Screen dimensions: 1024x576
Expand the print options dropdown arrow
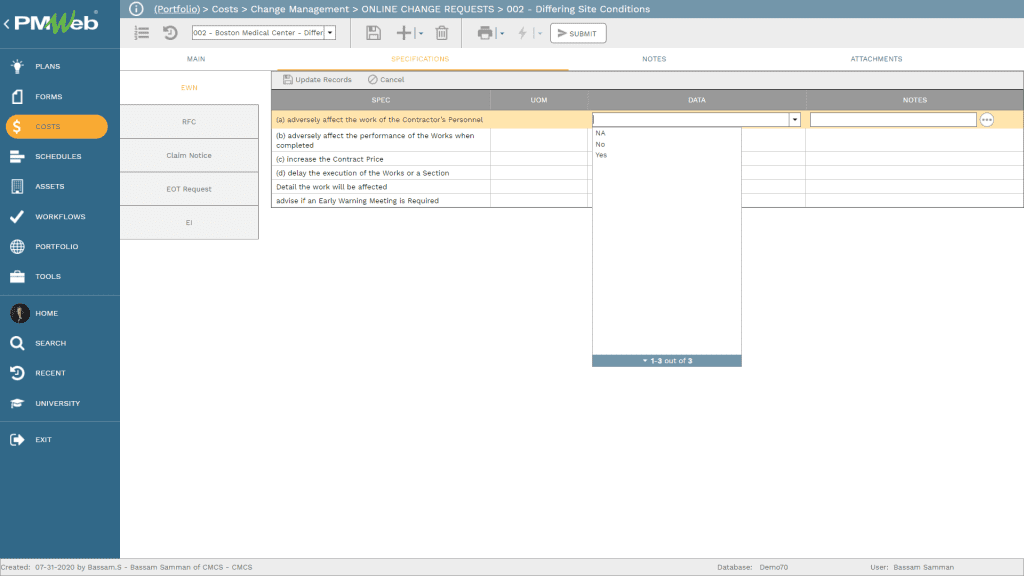click(502, 34)
